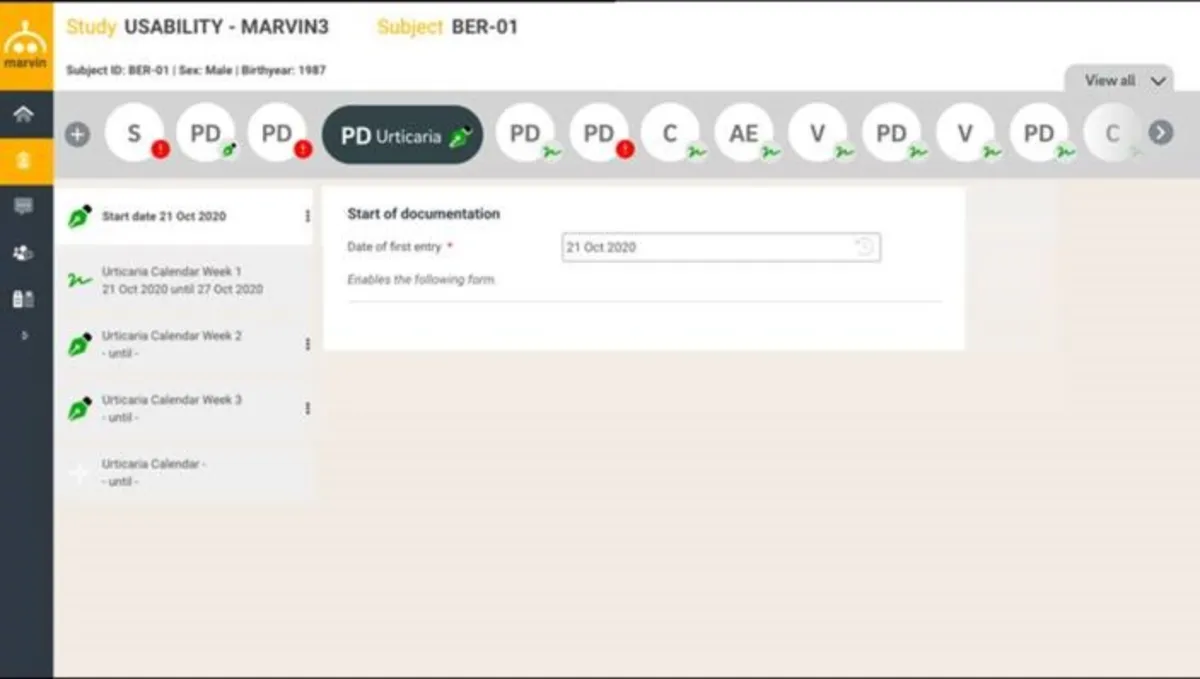Click the Study USABILITY - MARVIN3 title

(x=197, y=27)
